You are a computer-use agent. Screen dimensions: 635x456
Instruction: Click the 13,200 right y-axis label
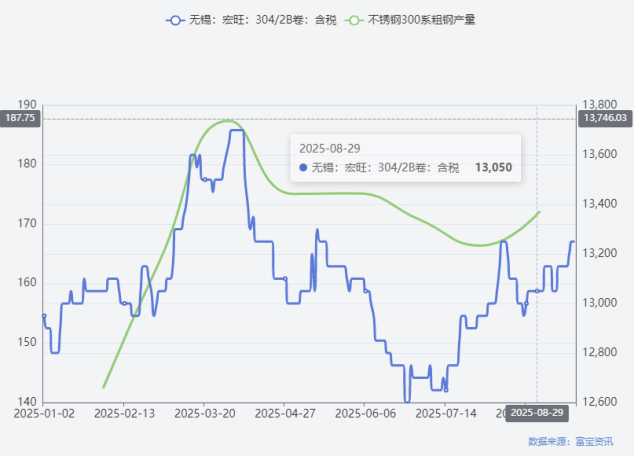coord(599,253)
